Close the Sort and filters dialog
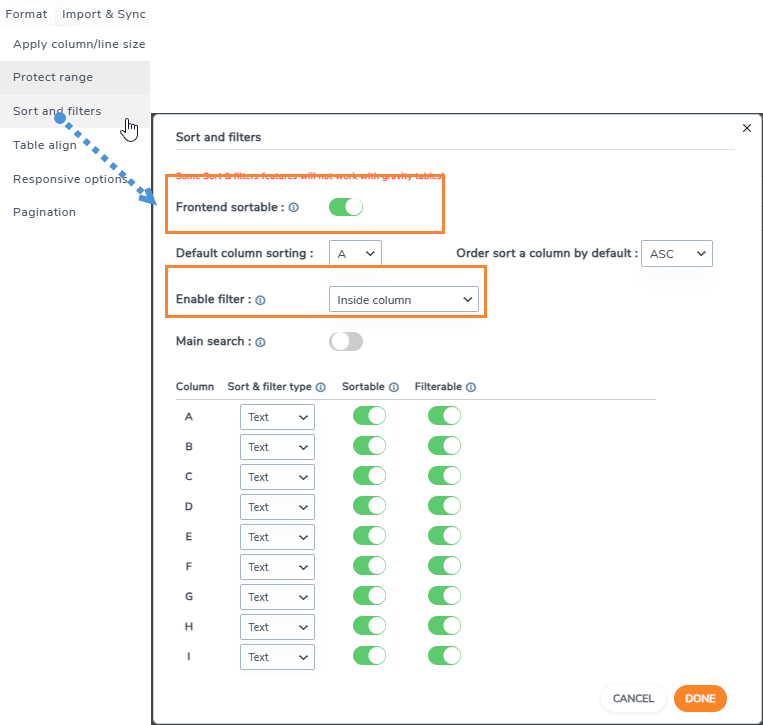763x725 pixels. pos(747,128)
